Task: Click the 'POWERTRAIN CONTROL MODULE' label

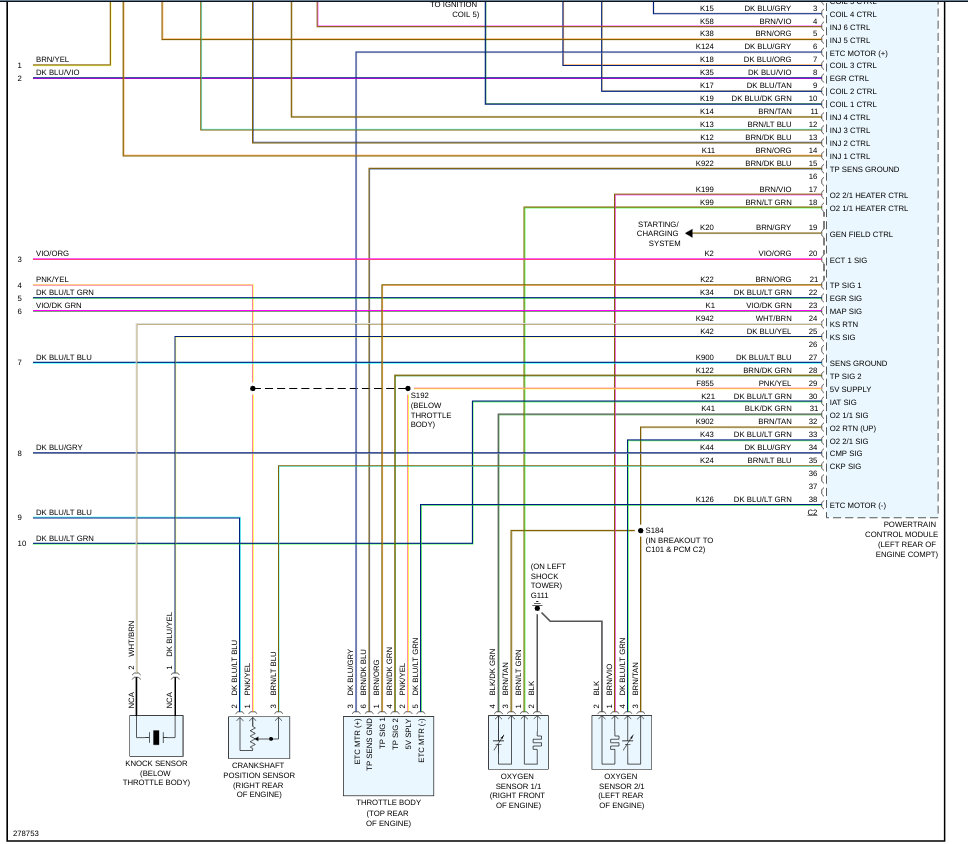Action: pos(901,529)
